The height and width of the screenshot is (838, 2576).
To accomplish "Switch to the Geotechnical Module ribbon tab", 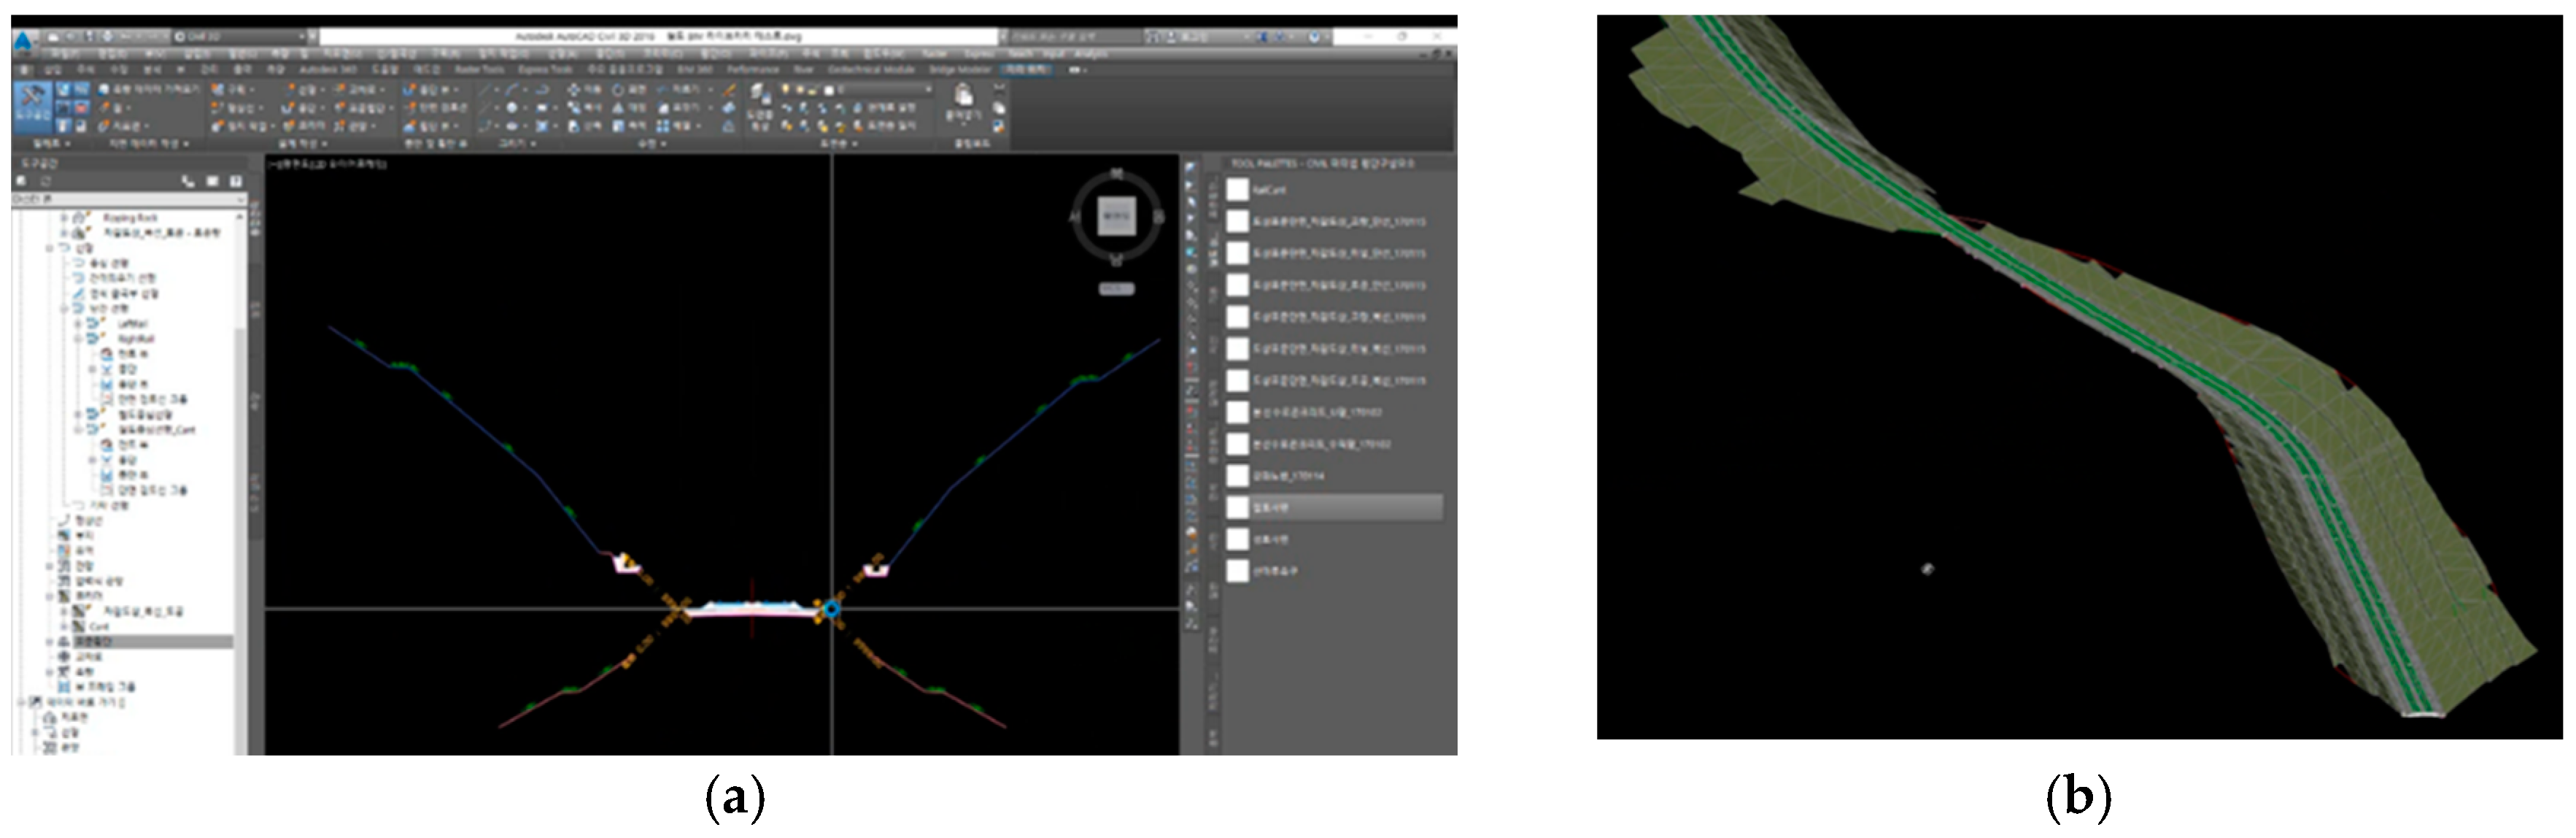I will click(x=871, y=70).
